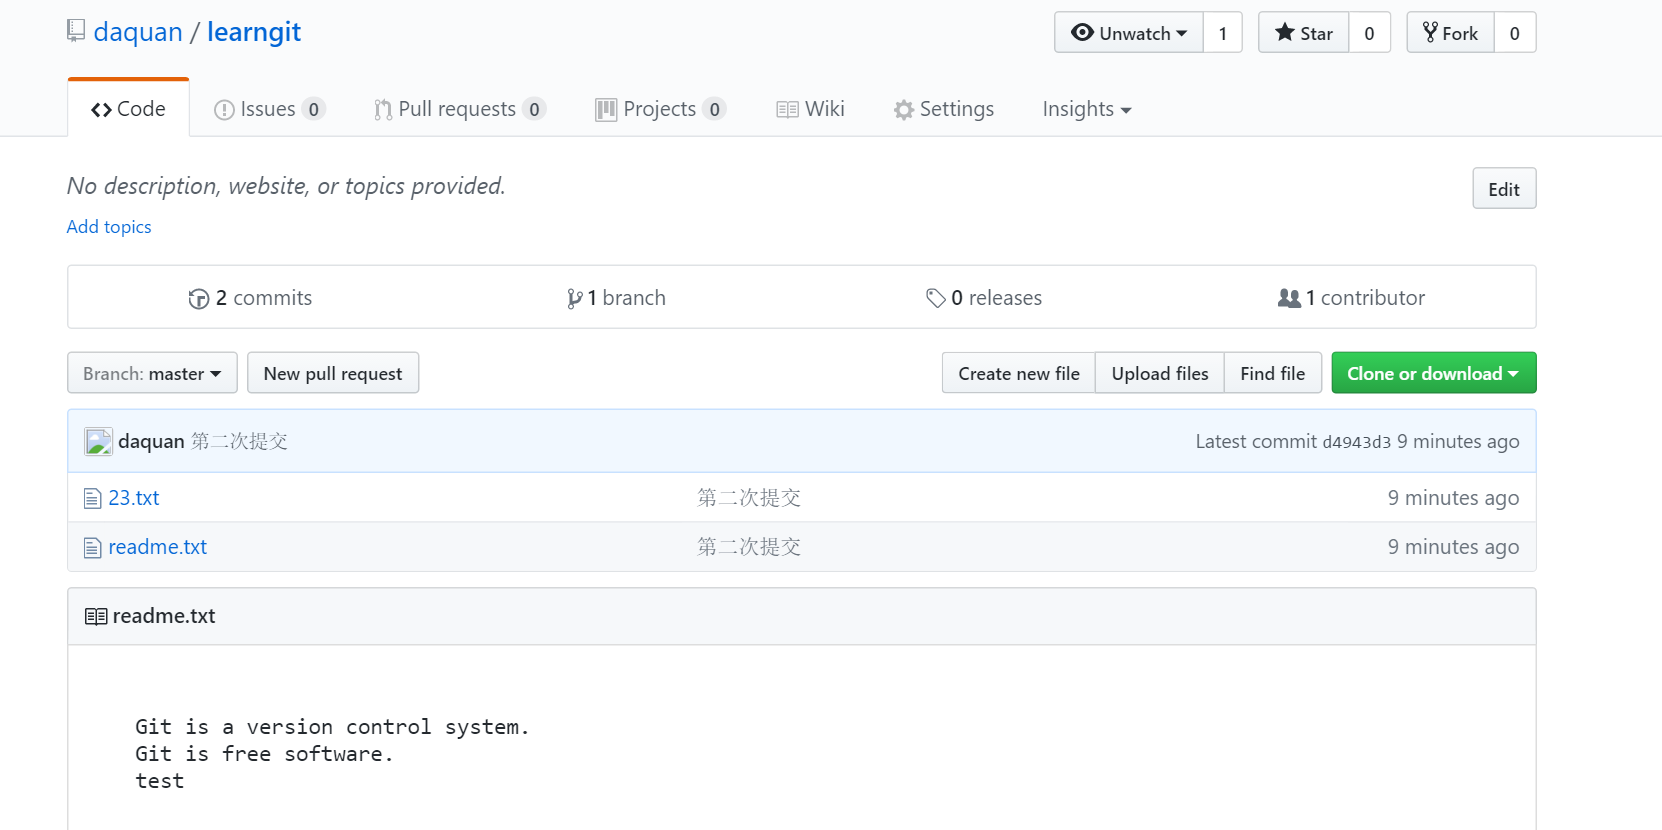The image size is (1662, 830).
Task: Click the Projects board icon
Action: [606, 110]
